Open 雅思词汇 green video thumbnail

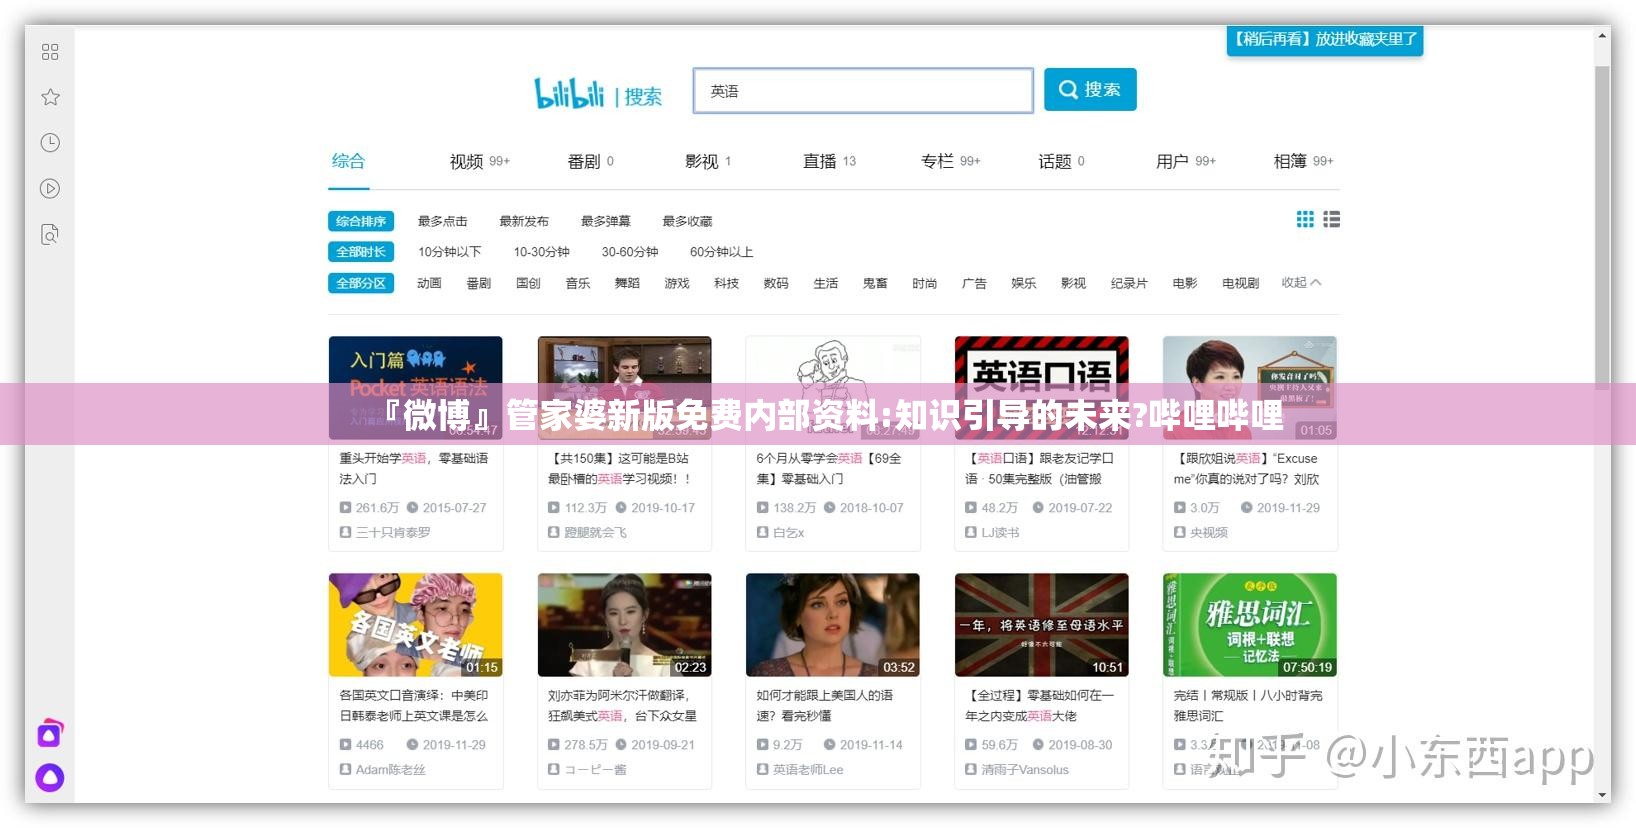[x=1250, y=625]
